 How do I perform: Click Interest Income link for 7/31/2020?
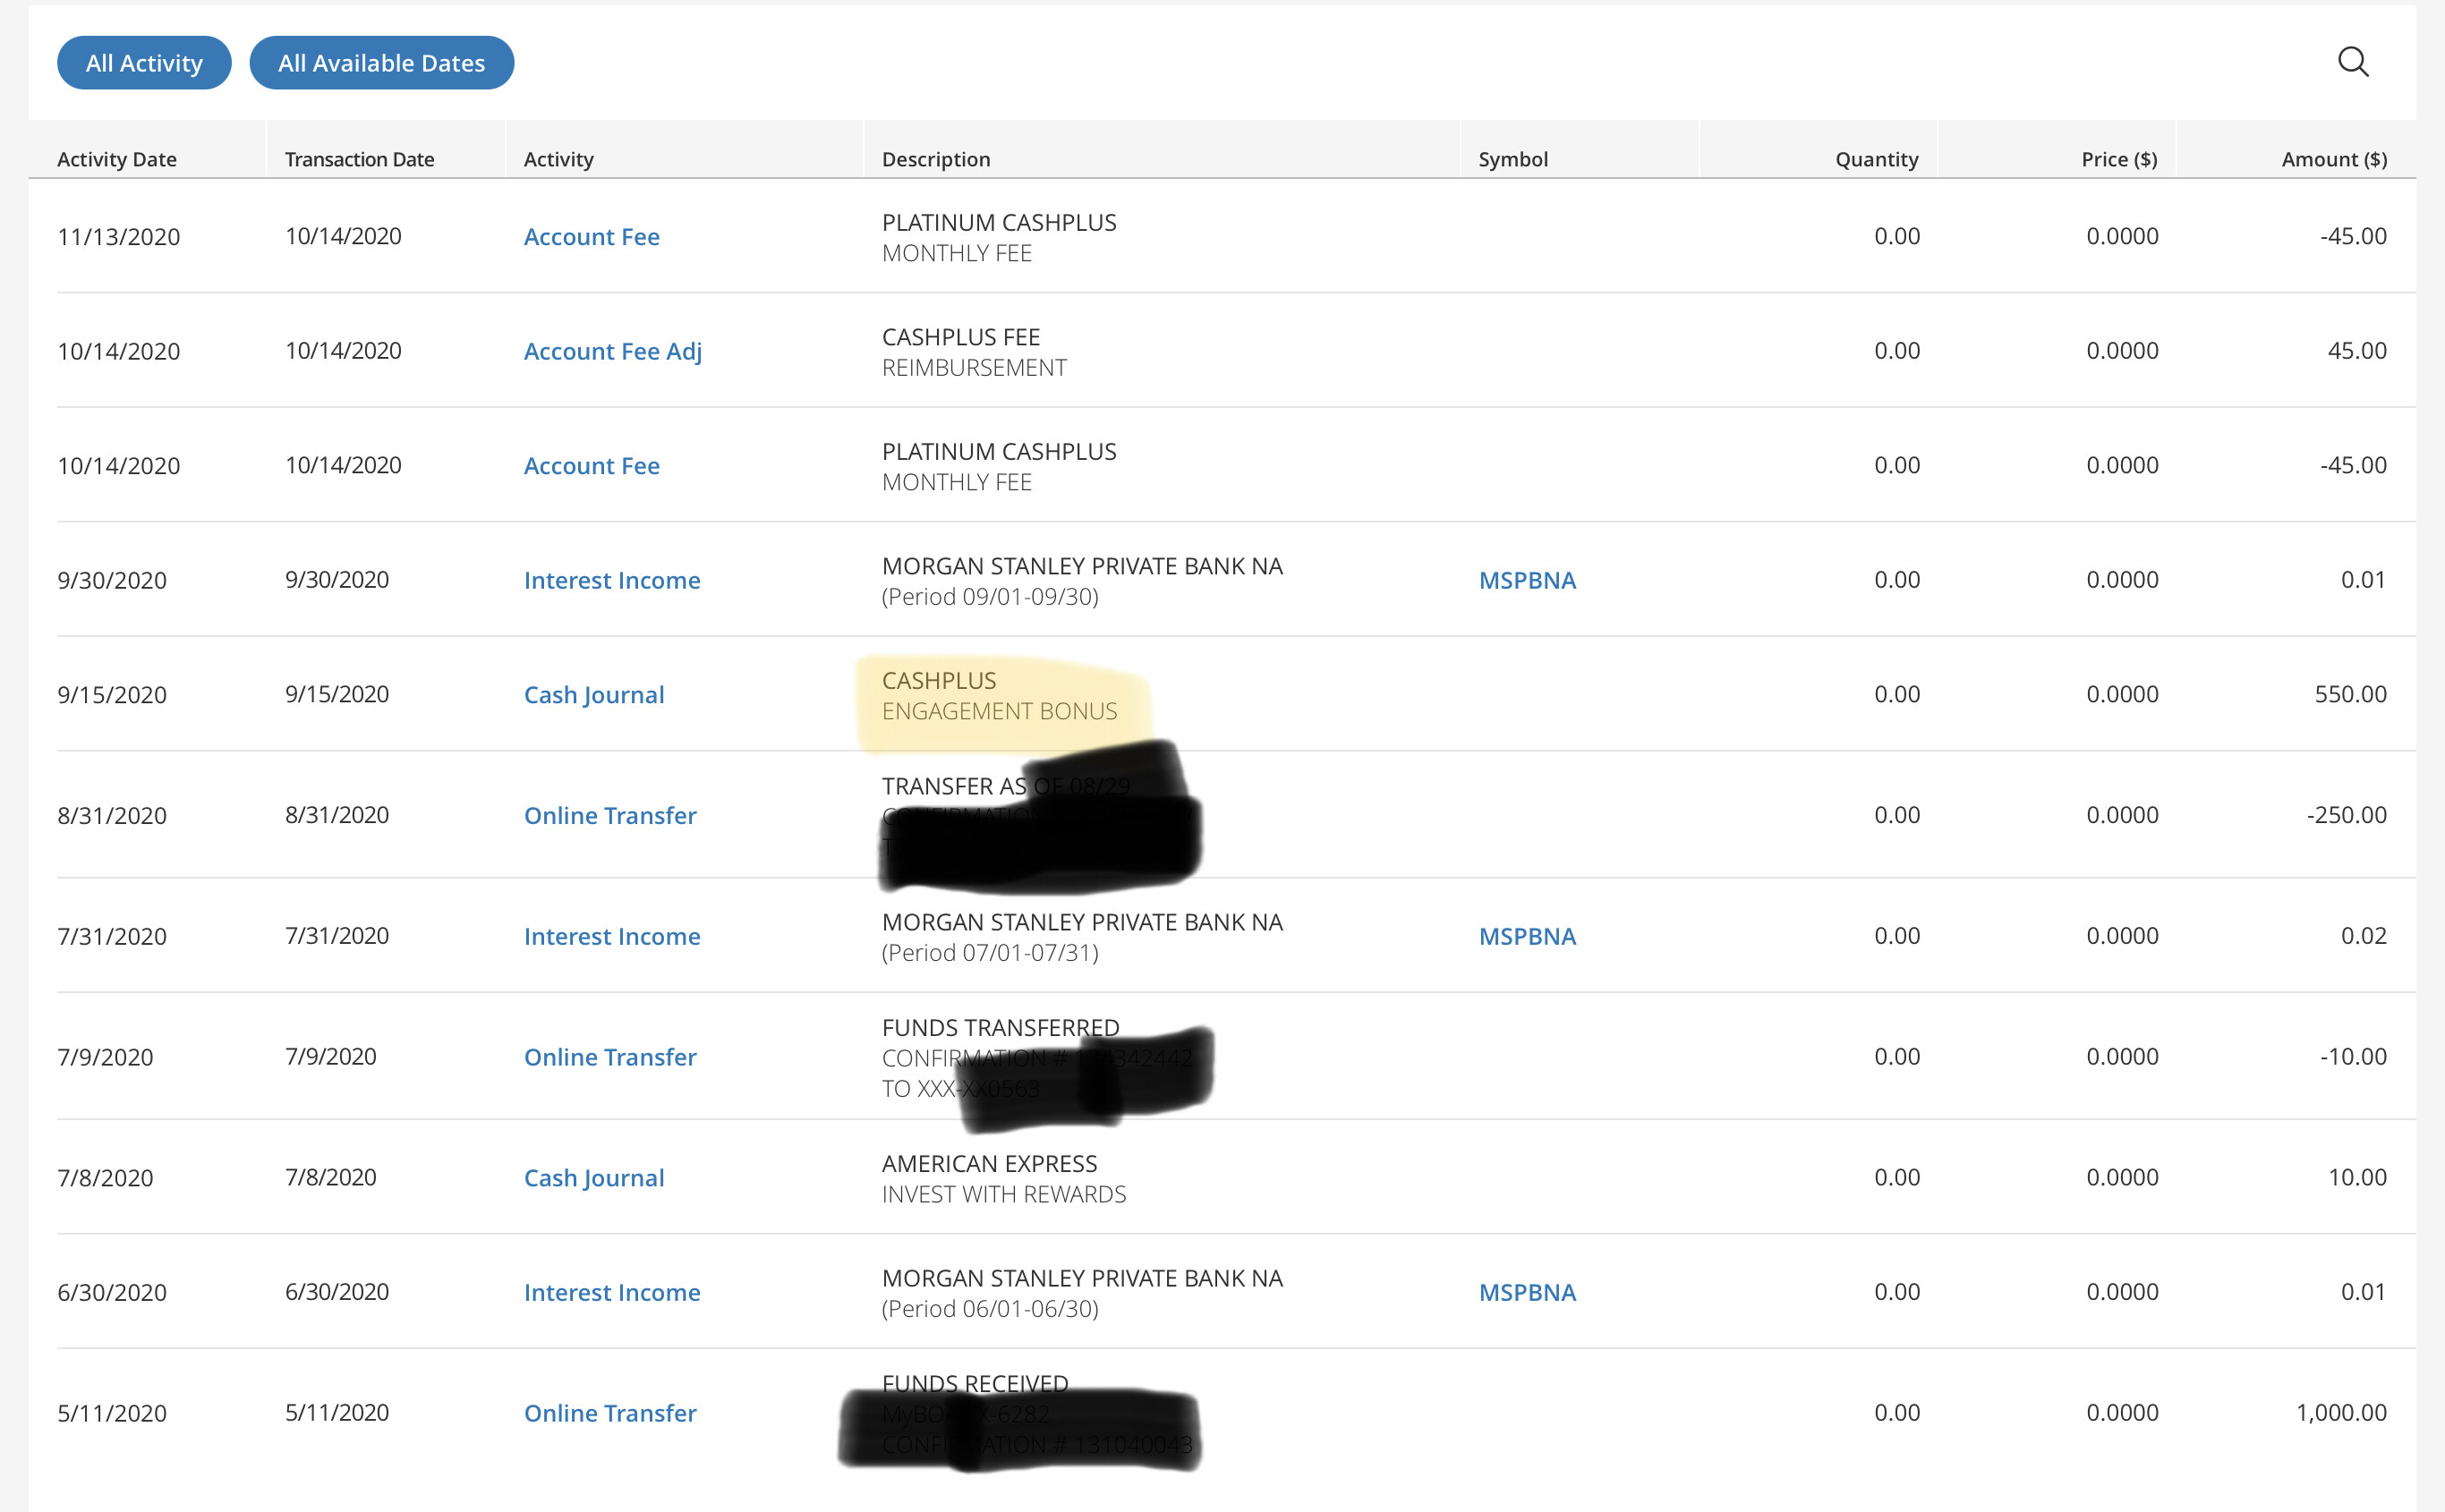(x=611, y=936)
